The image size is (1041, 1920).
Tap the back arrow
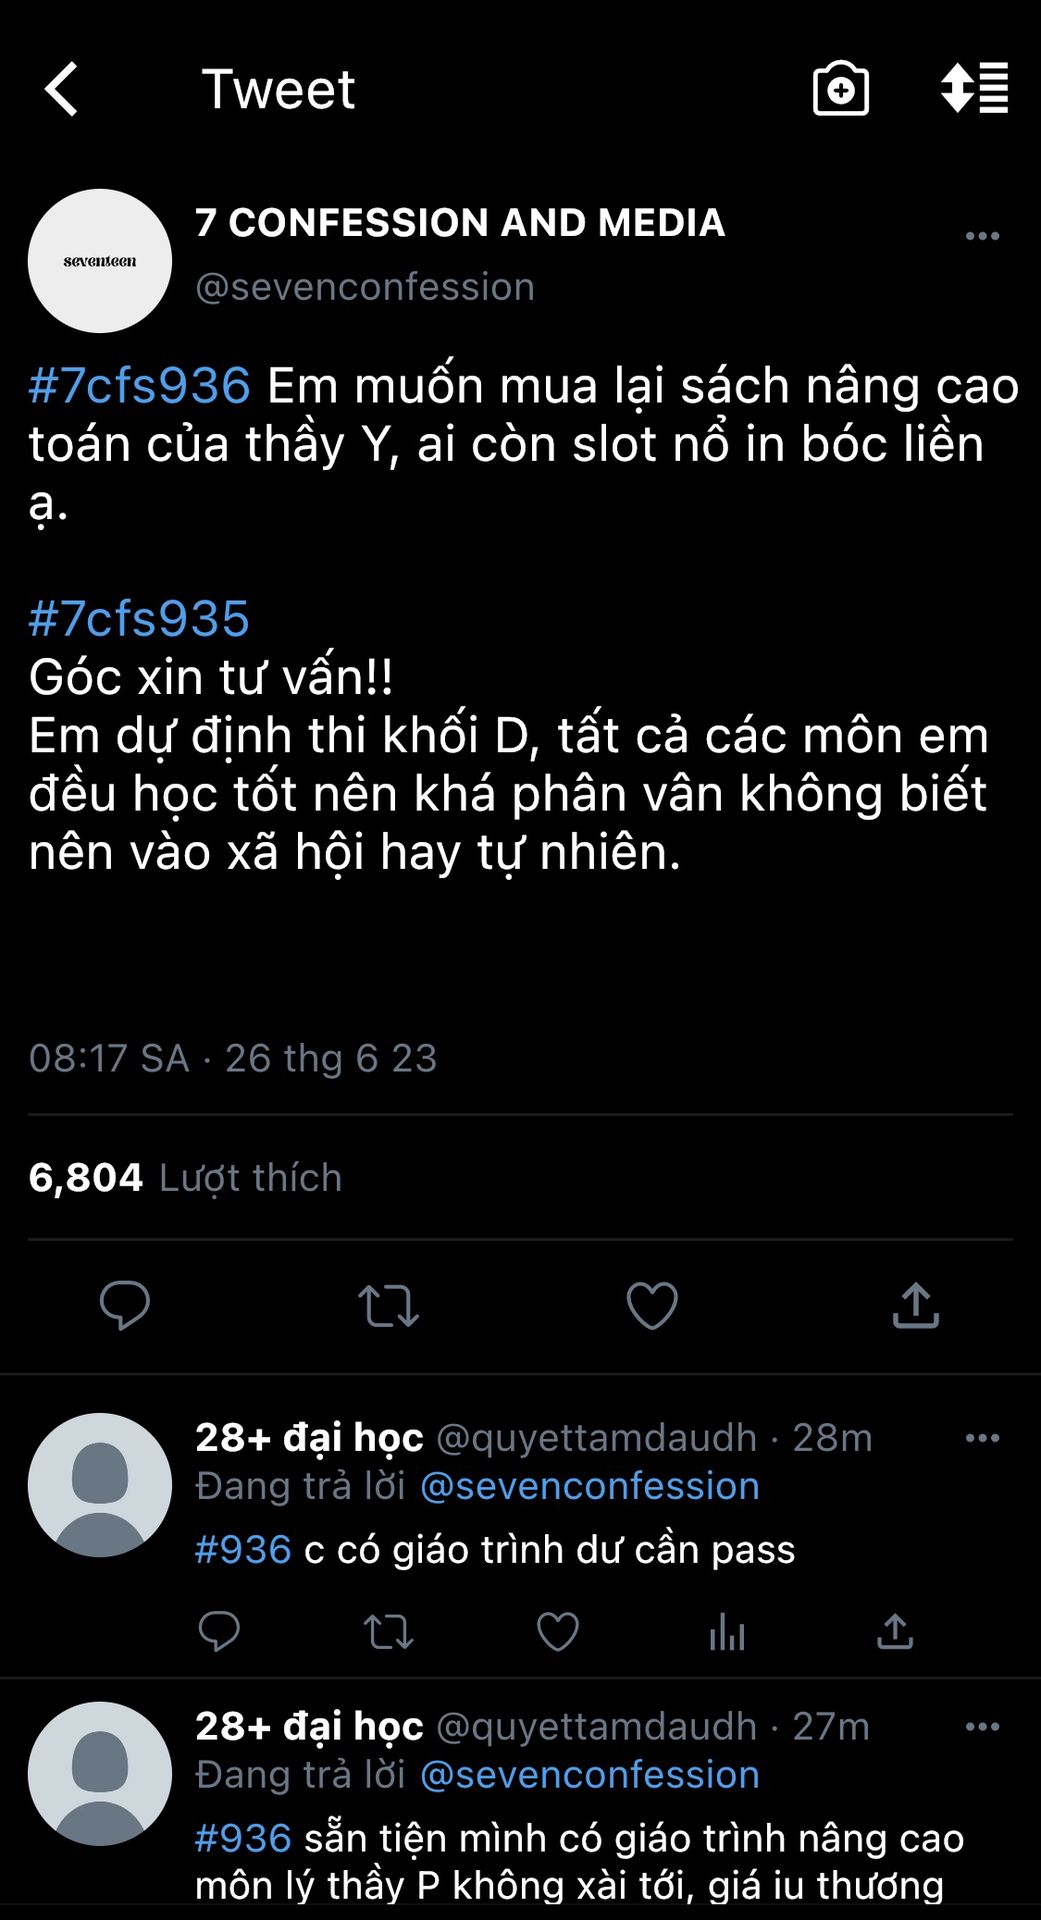62,89
